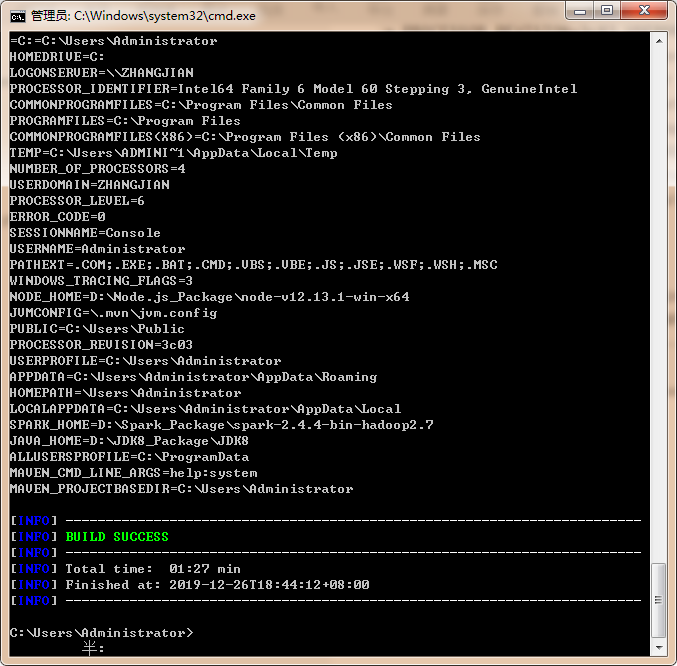Maximize the cmd.exe window
The height and width of the screenshot is (666, 677).
pos(607,10)
